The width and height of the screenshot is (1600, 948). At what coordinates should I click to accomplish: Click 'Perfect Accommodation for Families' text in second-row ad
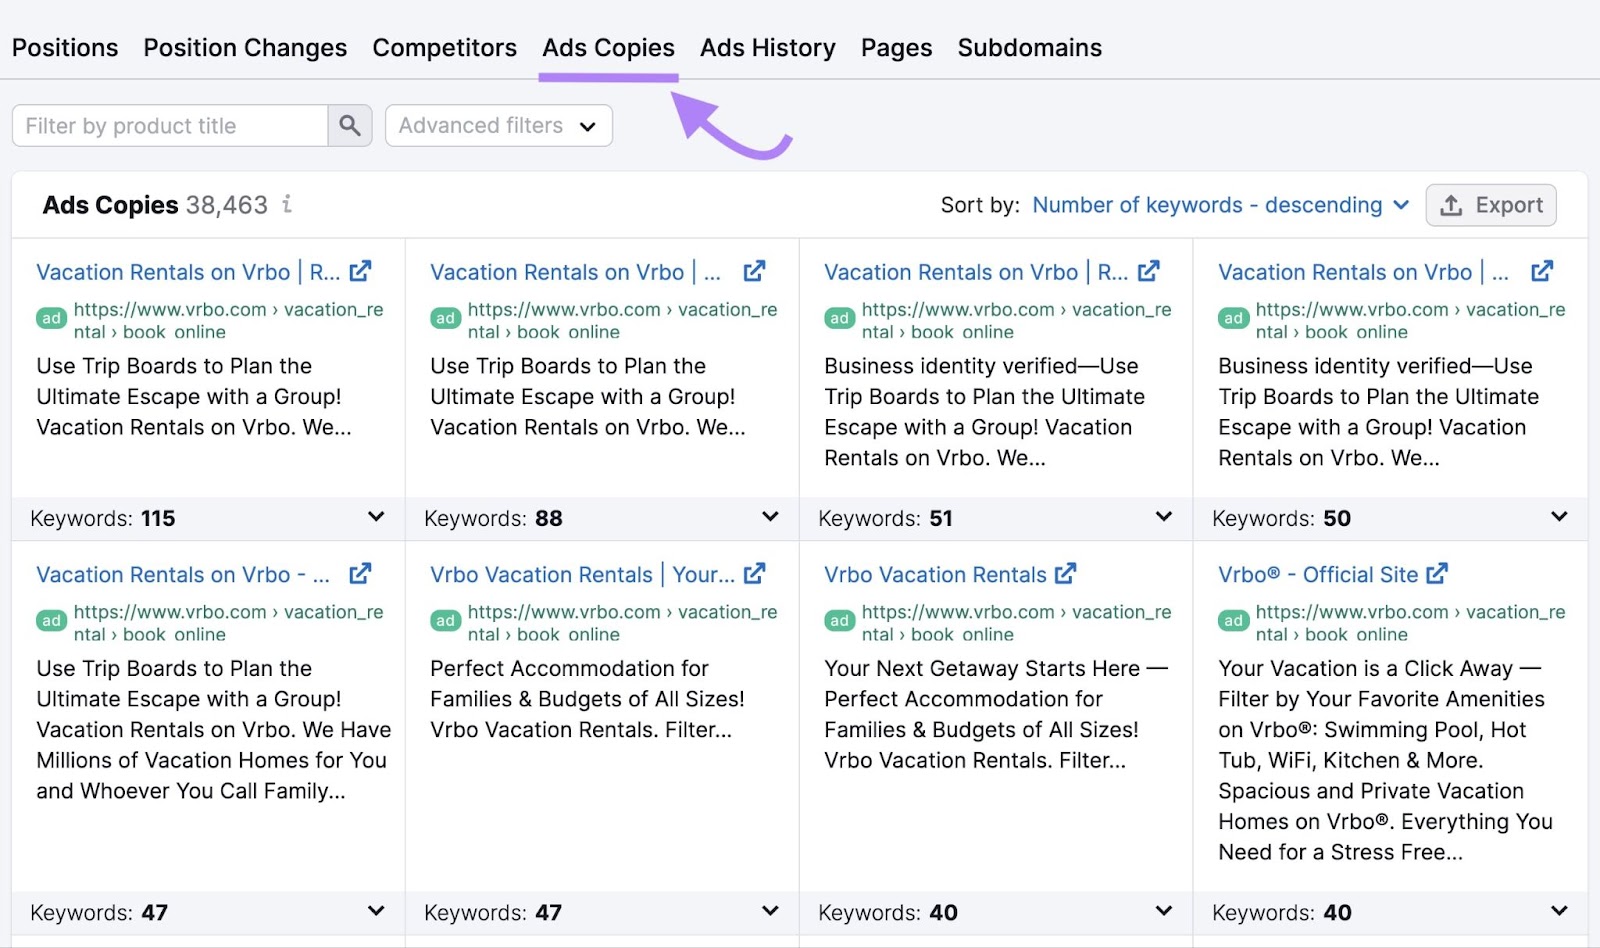(x=587, y=699)
